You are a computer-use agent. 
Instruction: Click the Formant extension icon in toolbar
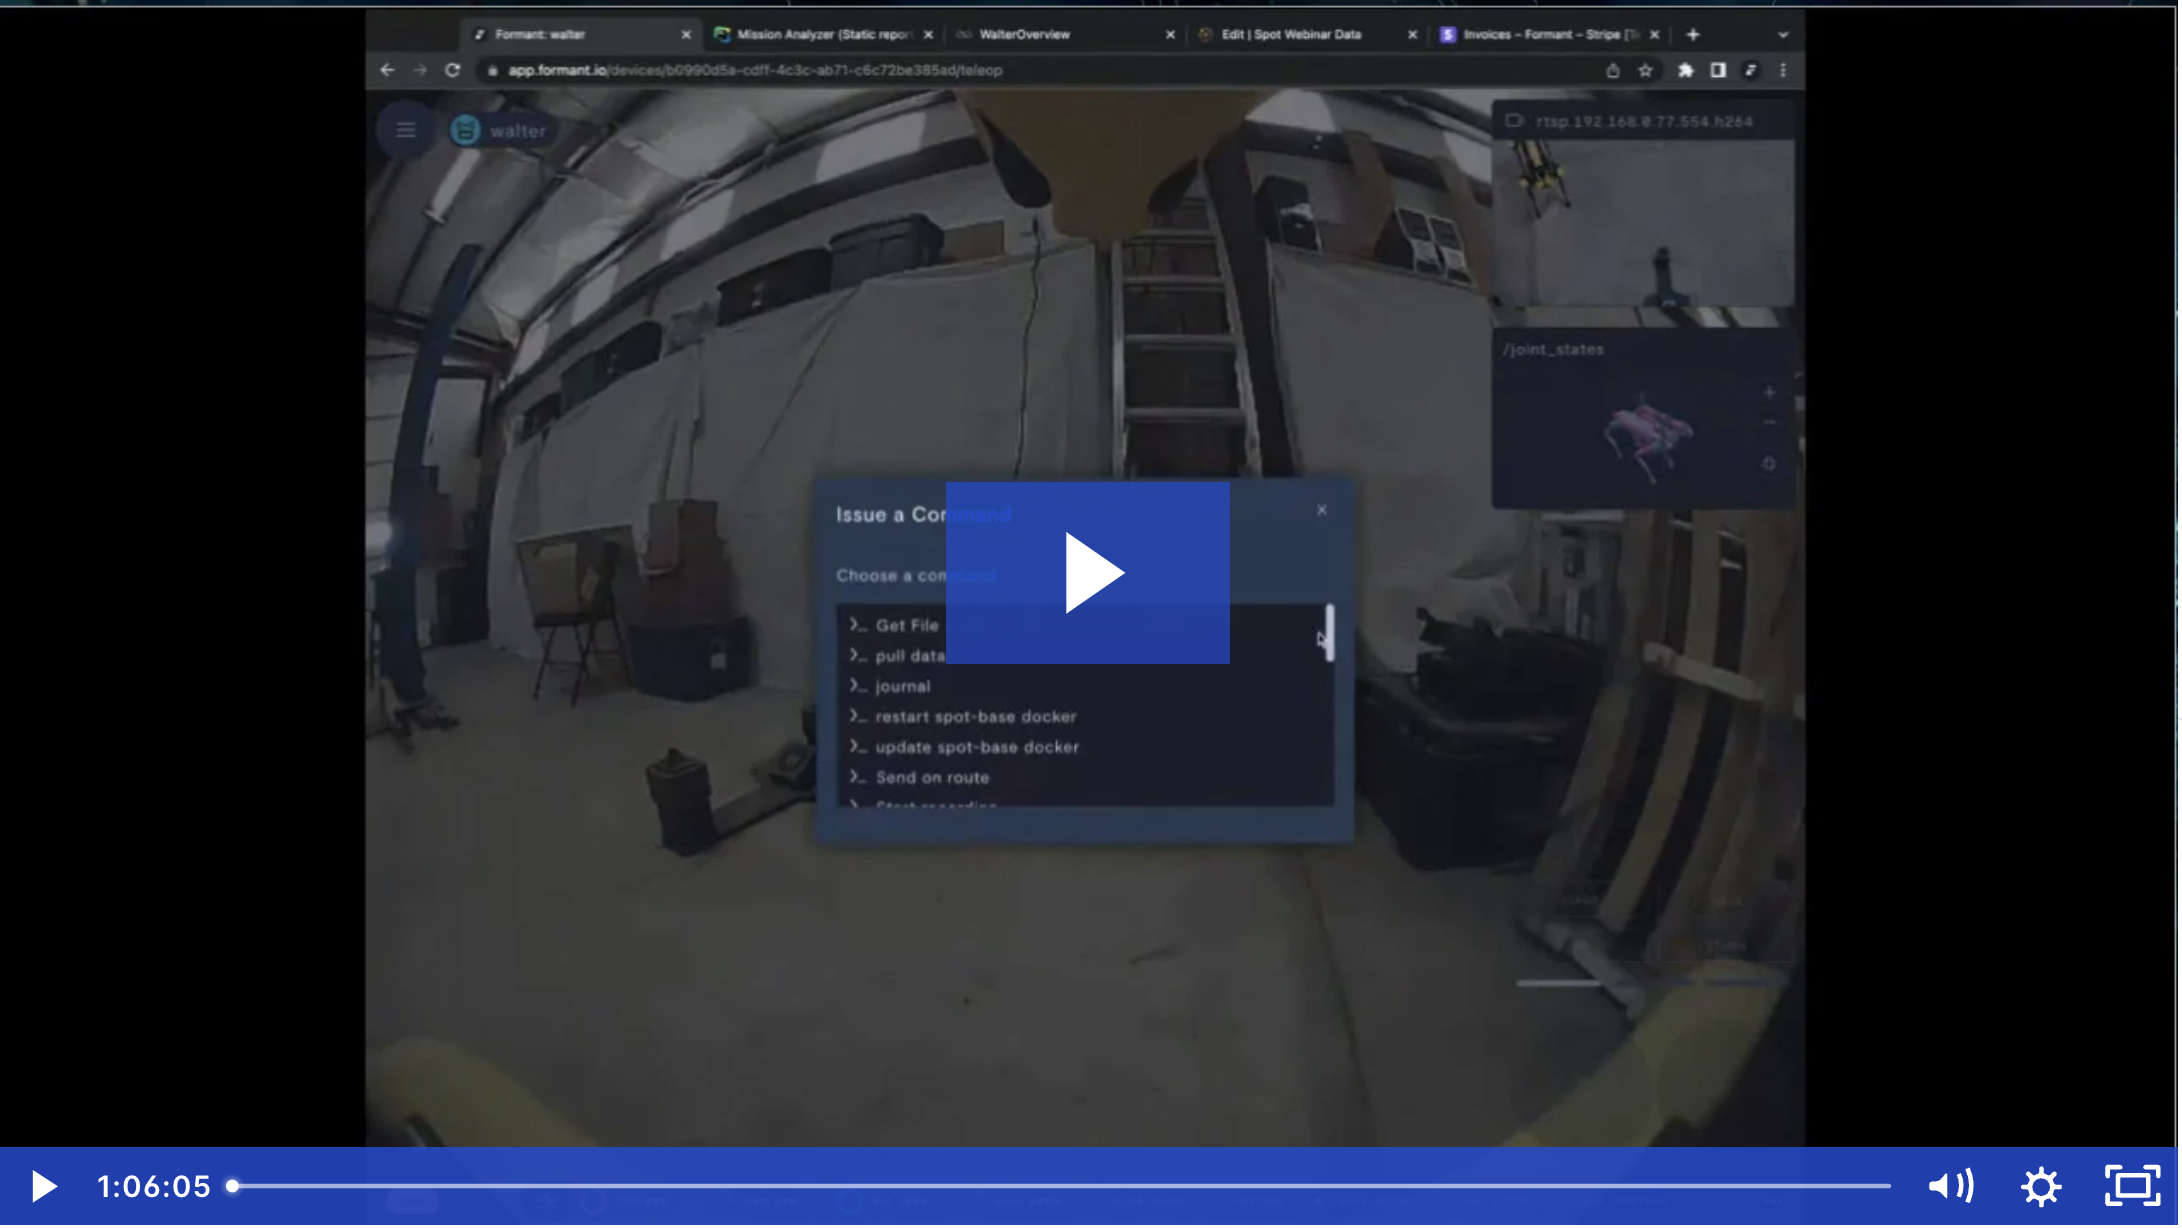pyautogui.click(x=1752, y=71)
